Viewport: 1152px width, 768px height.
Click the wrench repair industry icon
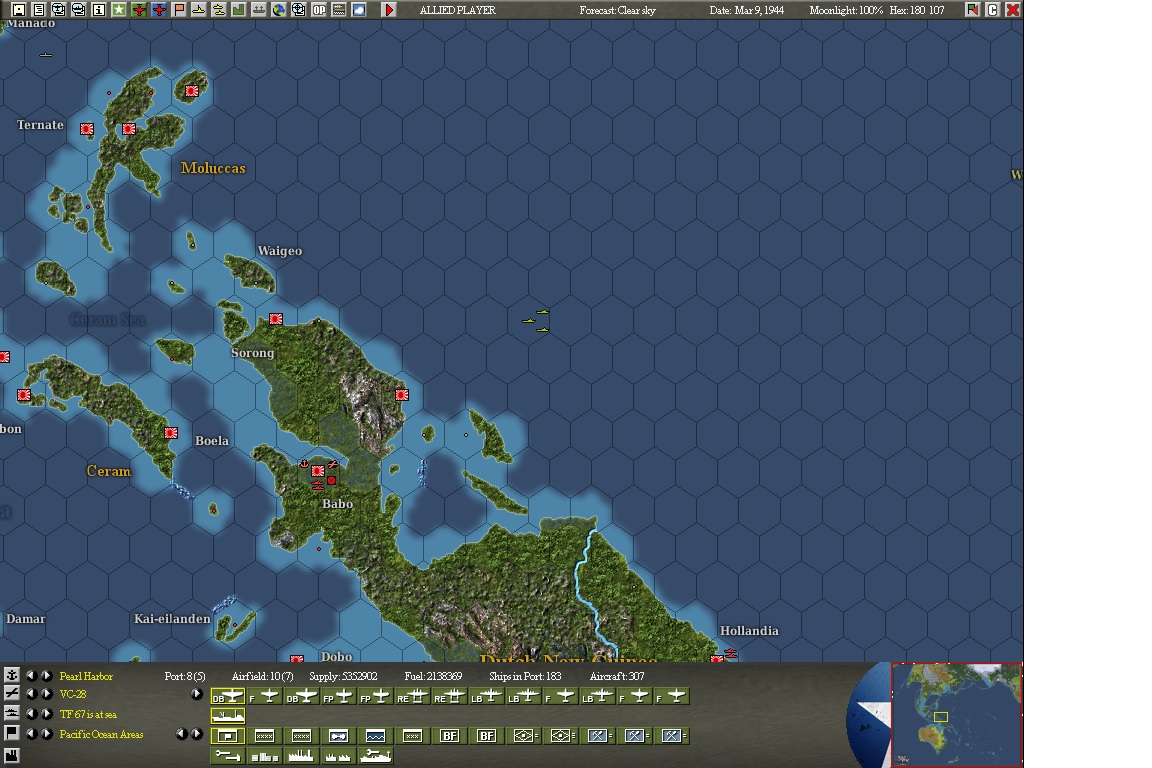228,756
